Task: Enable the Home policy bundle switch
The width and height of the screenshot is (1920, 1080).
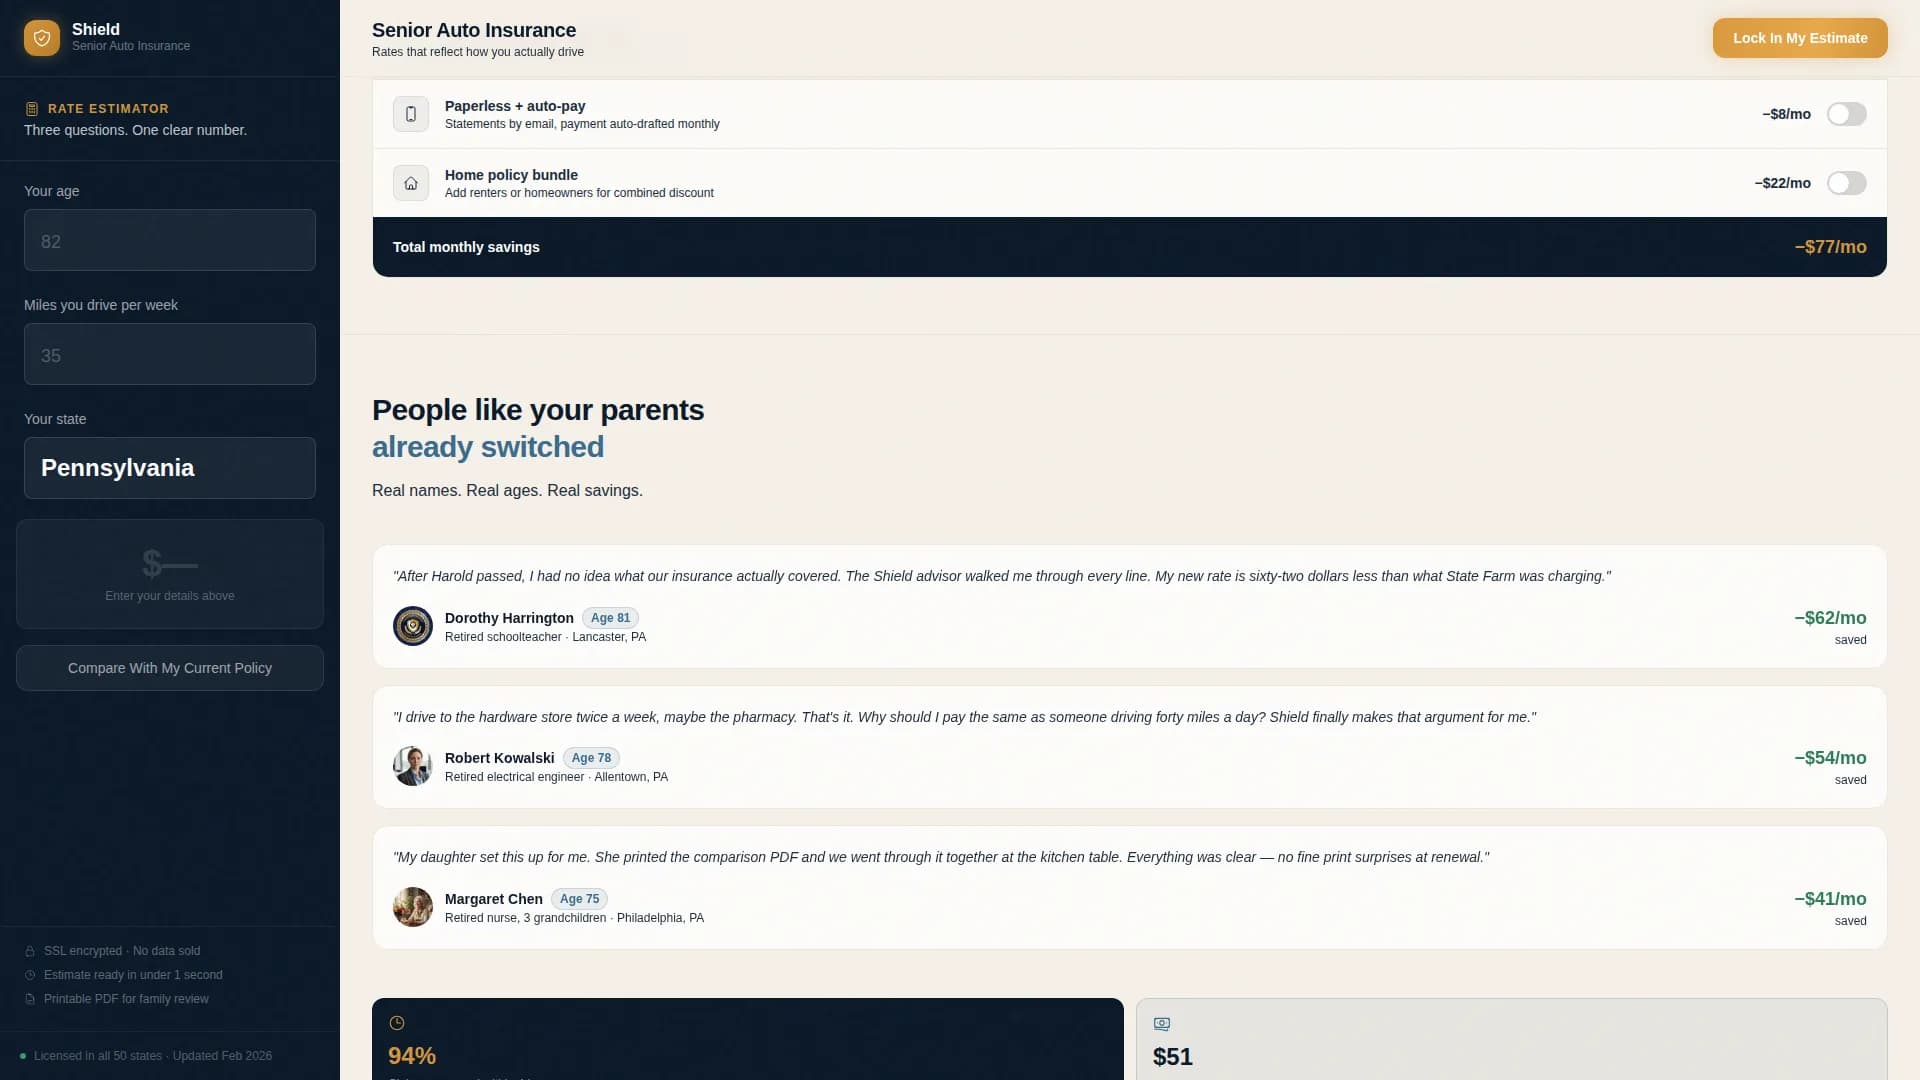Action: pos(1846,183)
